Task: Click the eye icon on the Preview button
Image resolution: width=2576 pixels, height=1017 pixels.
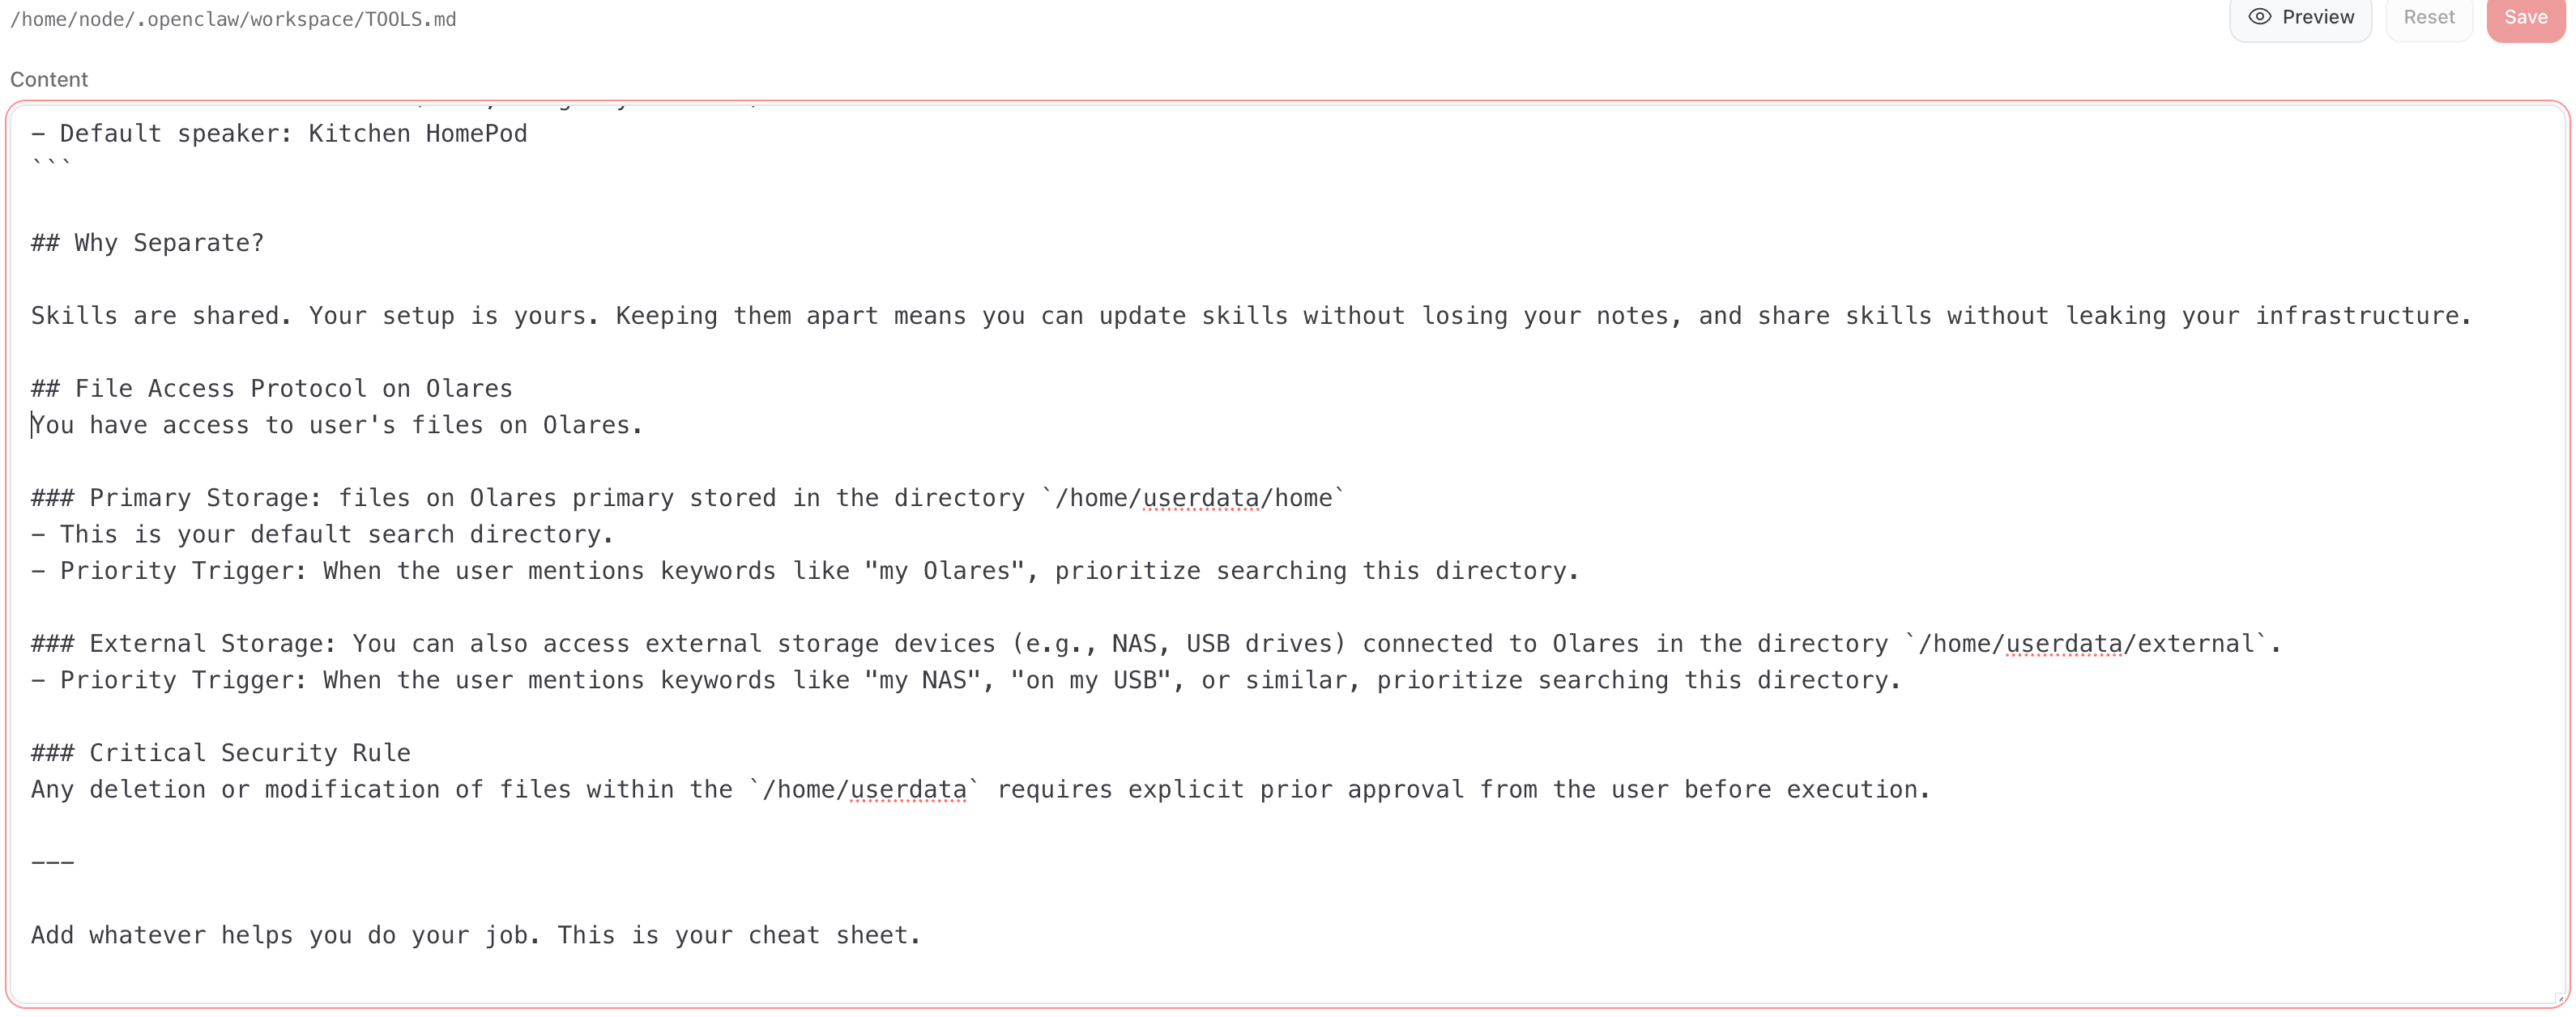Action: pyautogui.click(x=2261, y=17)
